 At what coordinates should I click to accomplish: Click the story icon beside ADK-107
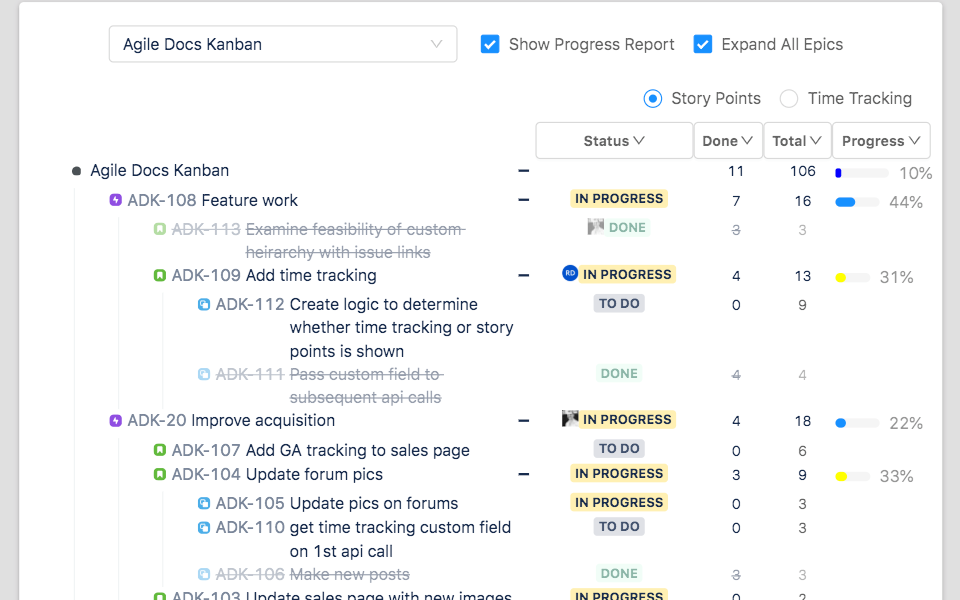(159, 450)
